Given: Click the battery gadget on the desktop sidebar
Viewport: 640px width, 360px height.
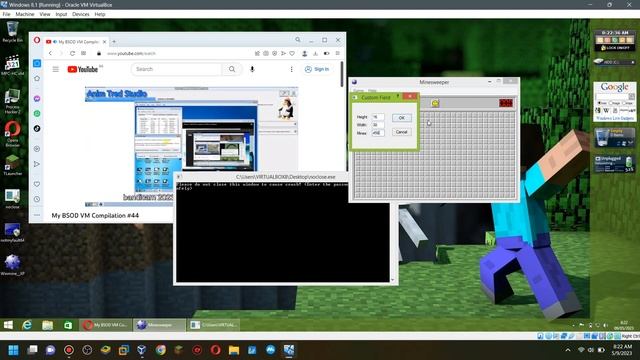Looking at the screenshot, I should [615, 164].
